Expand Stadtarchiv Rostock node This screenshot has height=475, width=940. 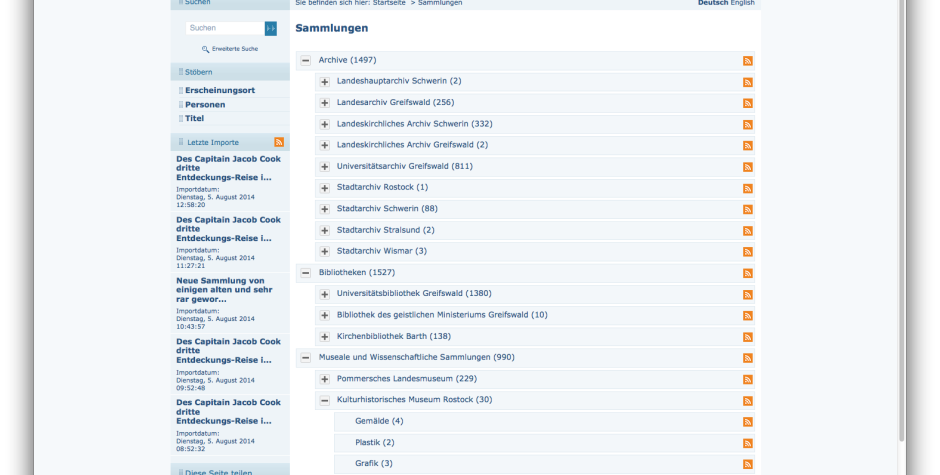(x=324, y=188)
